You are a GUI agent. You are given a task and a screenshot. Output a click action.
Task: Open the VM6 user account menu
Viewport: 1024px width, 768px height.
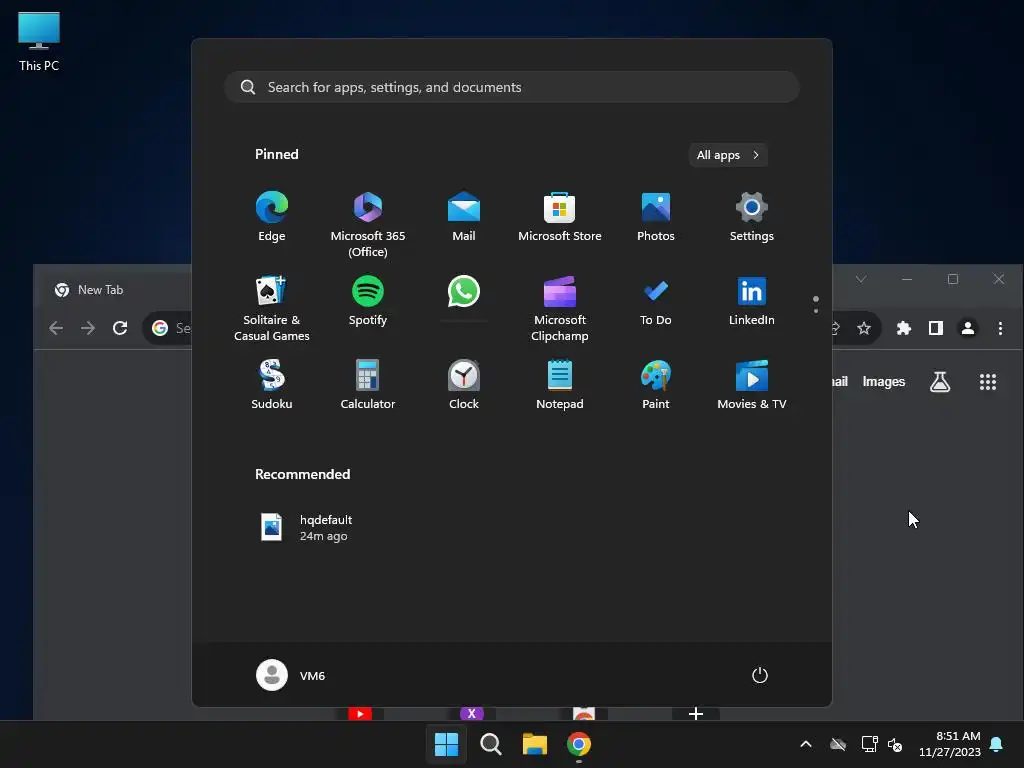coord(291,675)
